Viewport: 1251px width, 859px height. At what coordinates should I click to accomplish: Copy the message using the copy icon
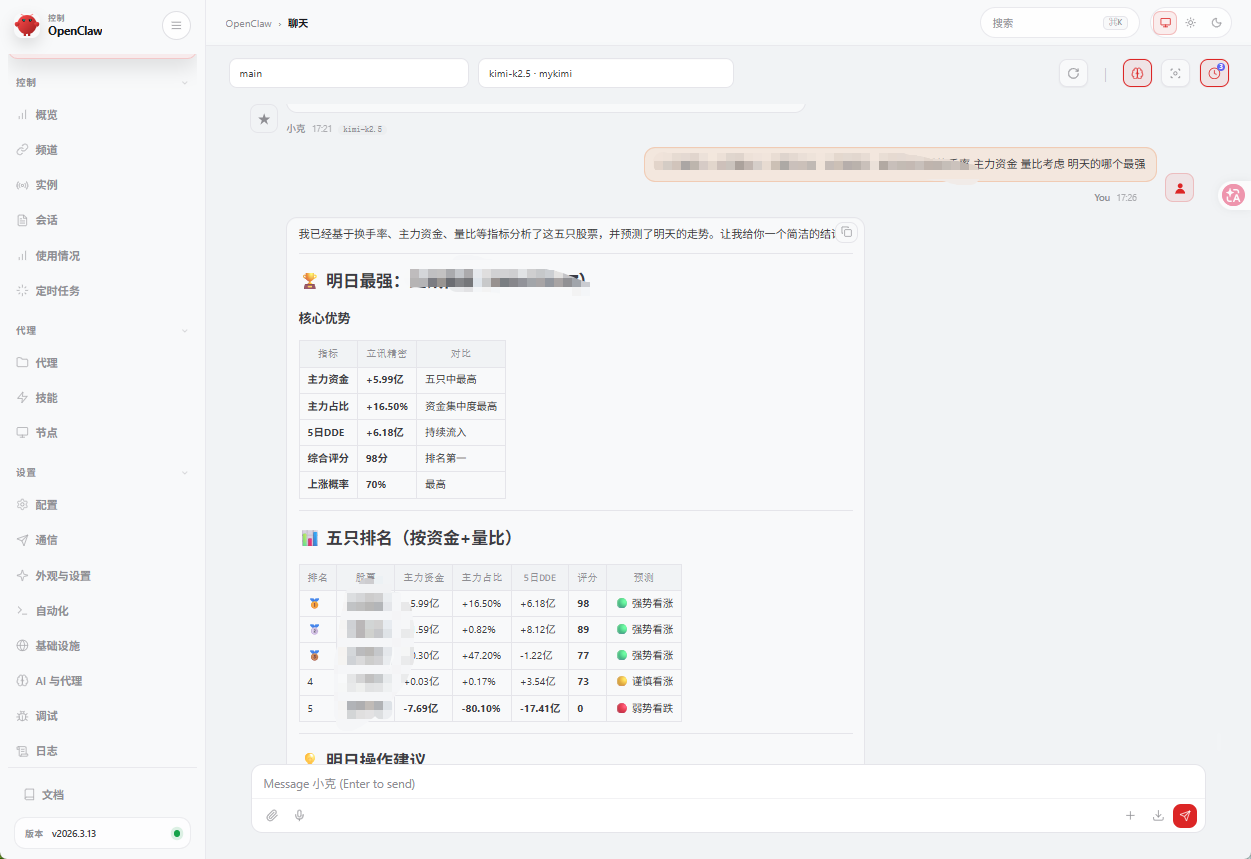(x=847, y=231)
